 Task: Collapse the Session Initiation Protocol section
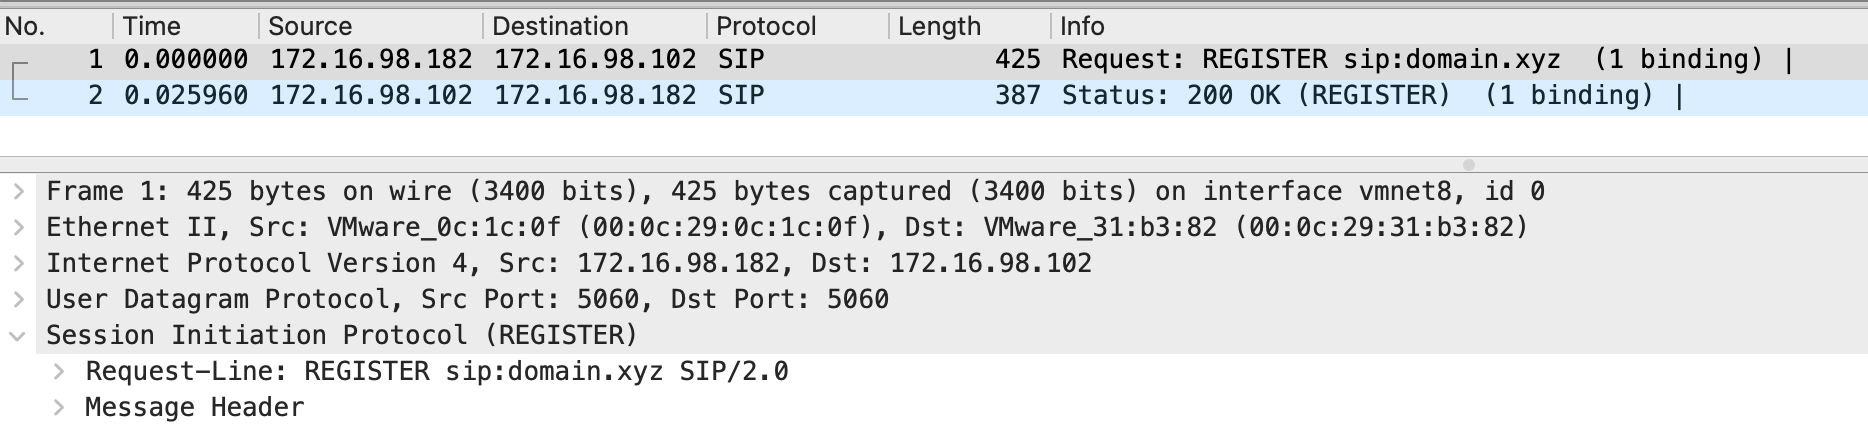point(18,336)
